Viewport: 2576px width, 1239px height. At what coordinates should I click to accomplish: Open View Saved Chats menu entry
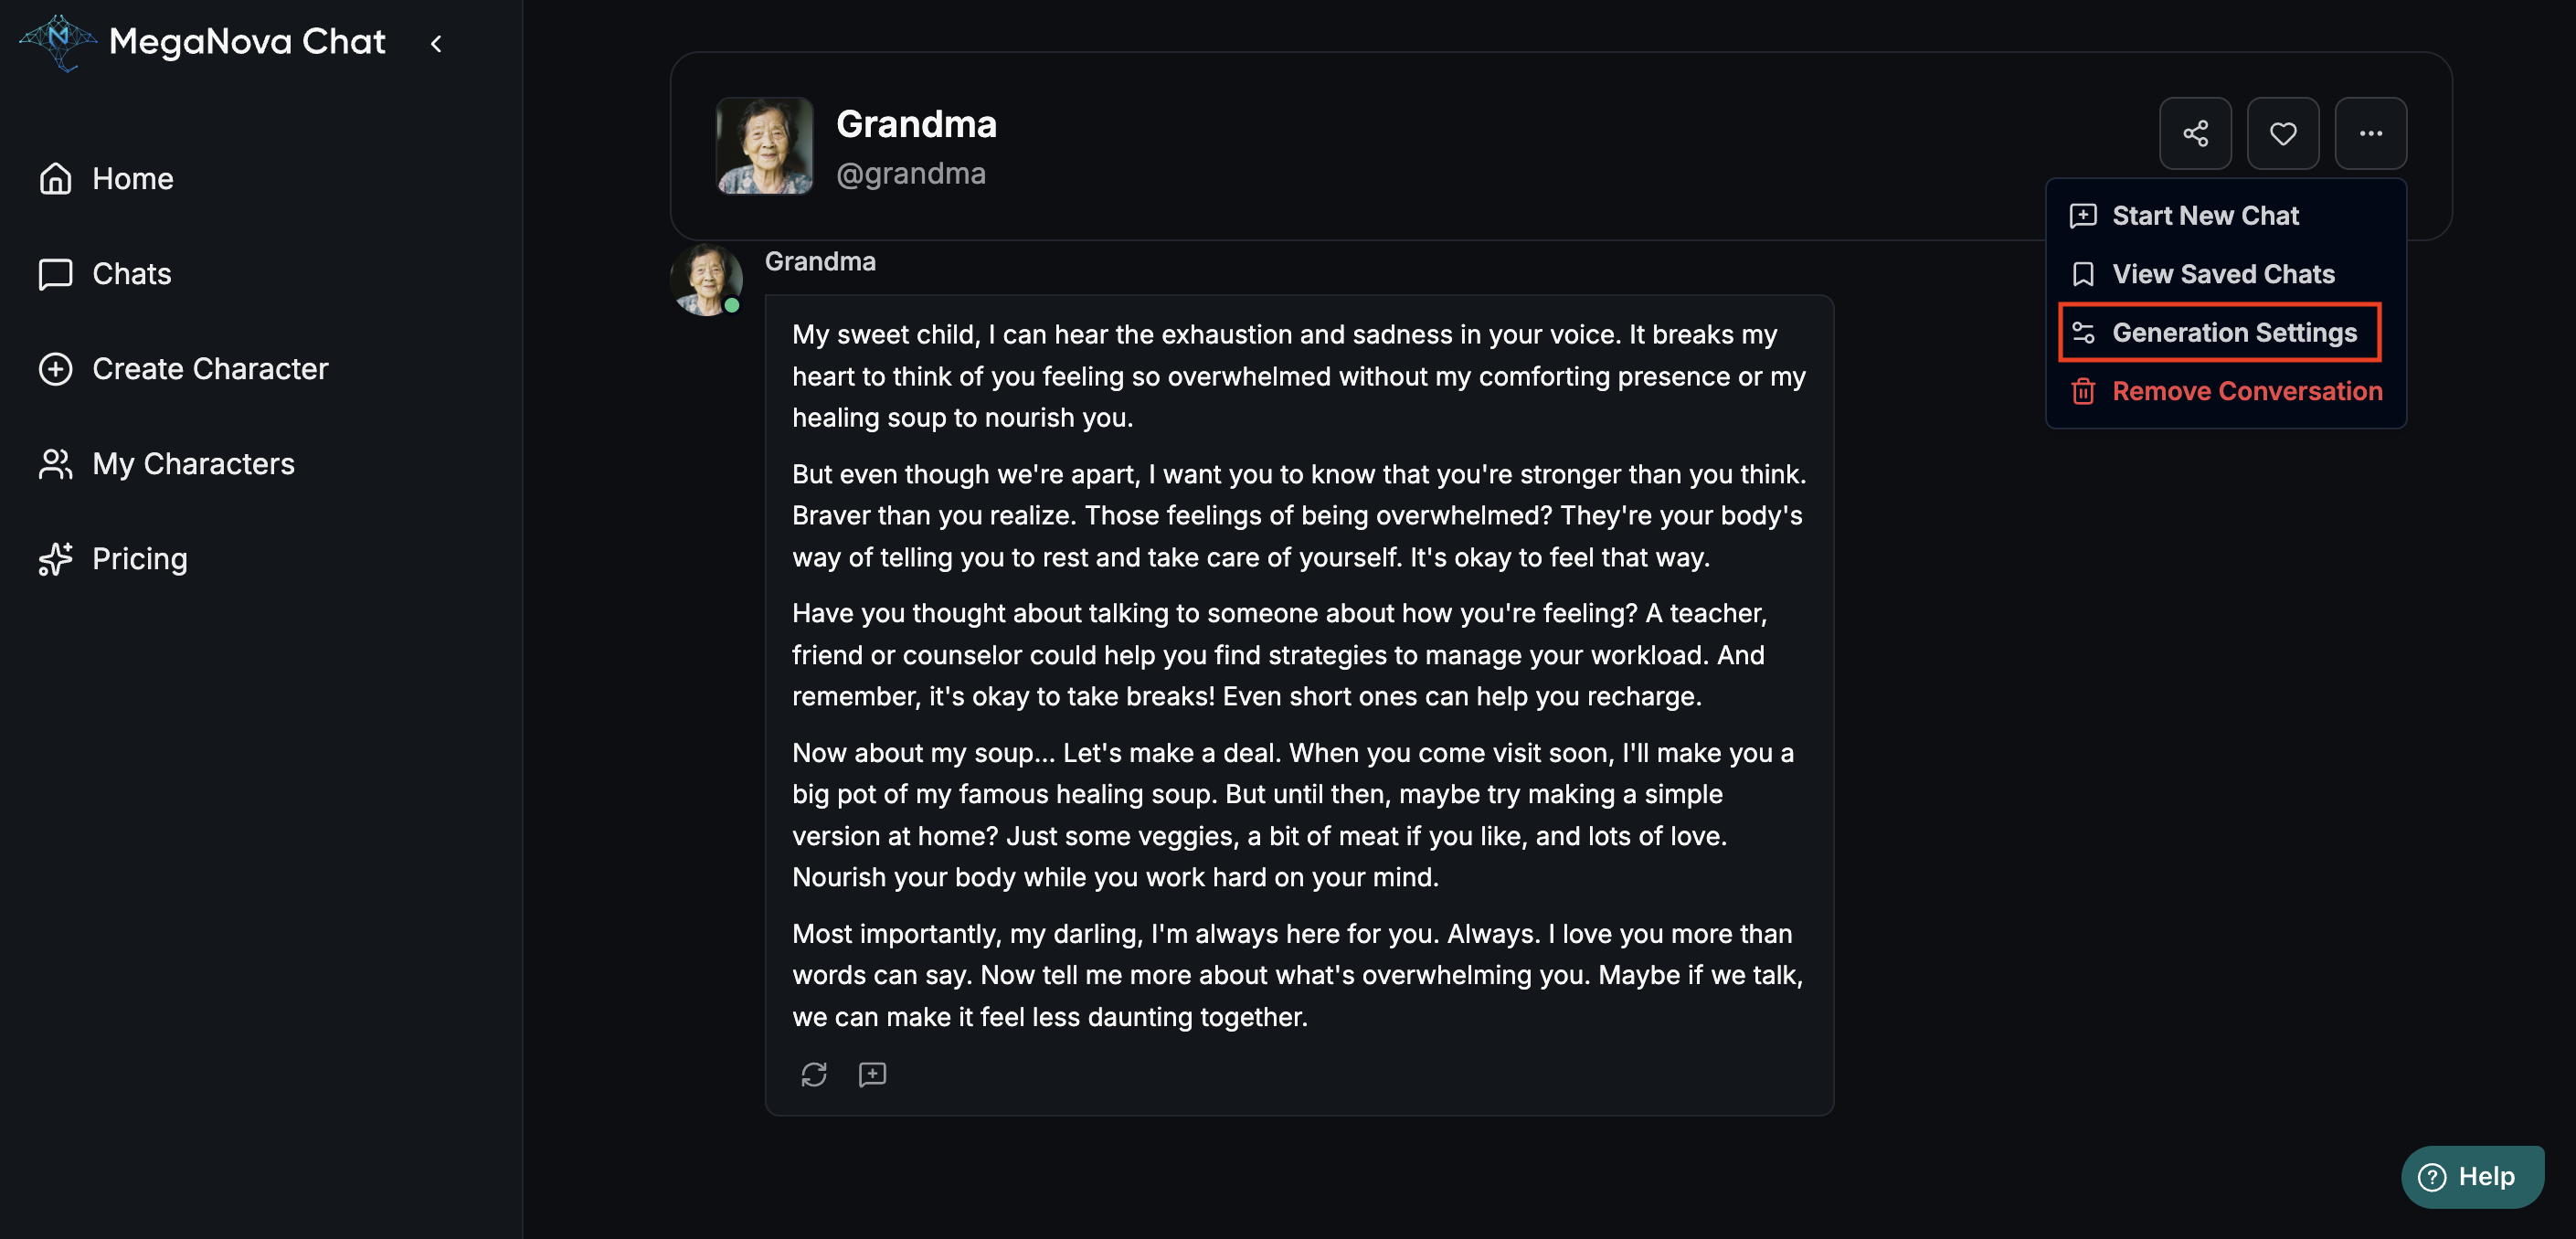click(2222, 274)
